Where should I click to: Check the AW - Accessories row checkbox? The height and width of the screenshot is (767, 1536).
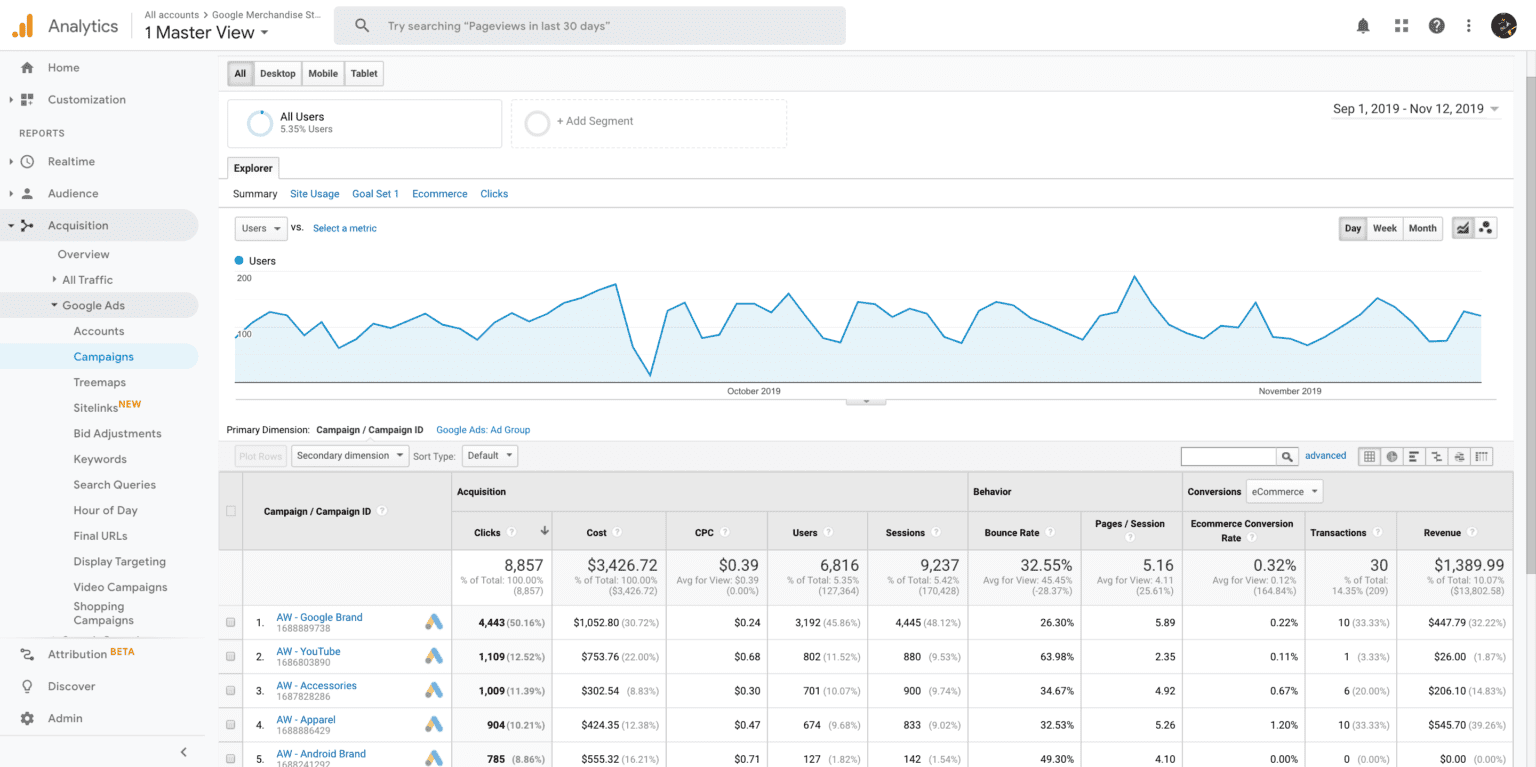[x=231, y=690]
